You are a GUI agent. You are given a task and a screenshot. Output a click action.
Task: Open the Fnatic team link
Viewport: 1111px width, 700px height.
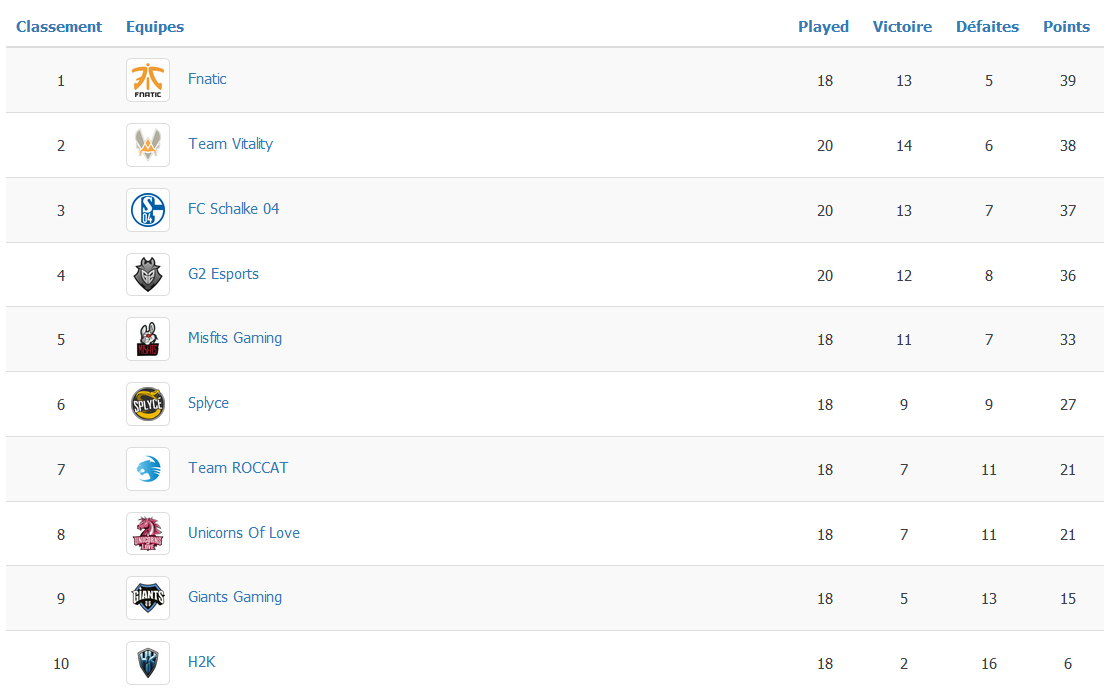click(207, 79)
